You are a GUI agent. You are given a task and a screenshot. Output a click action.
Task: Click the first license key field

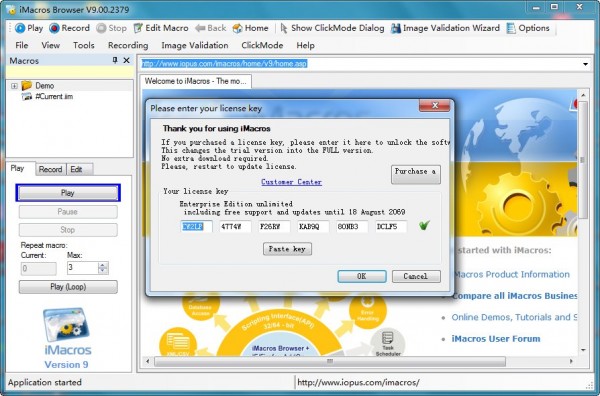[196, 227]
